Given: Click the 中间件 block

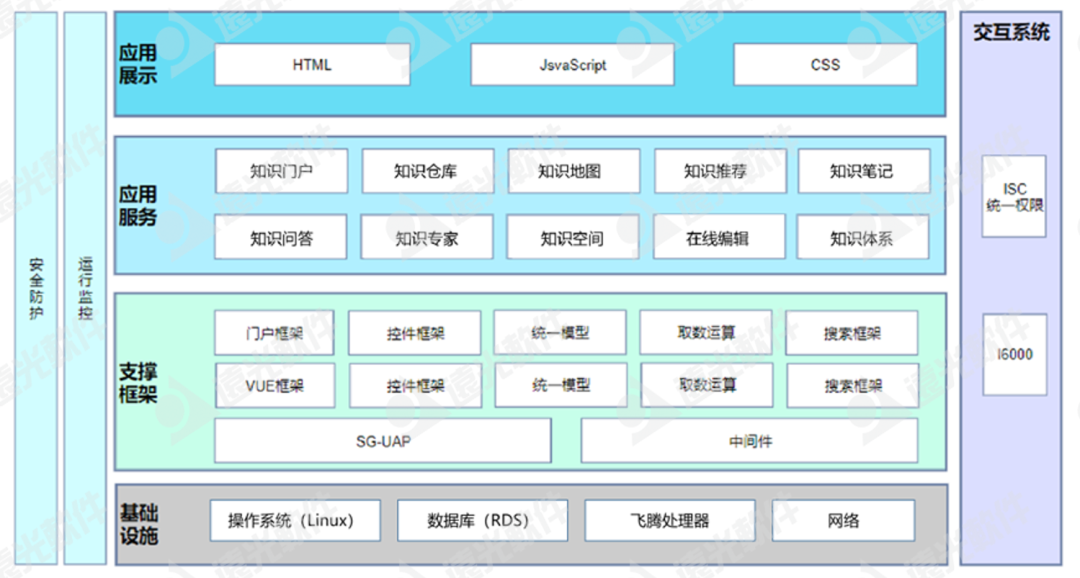Looking at the screenshot, I should 749,440.
